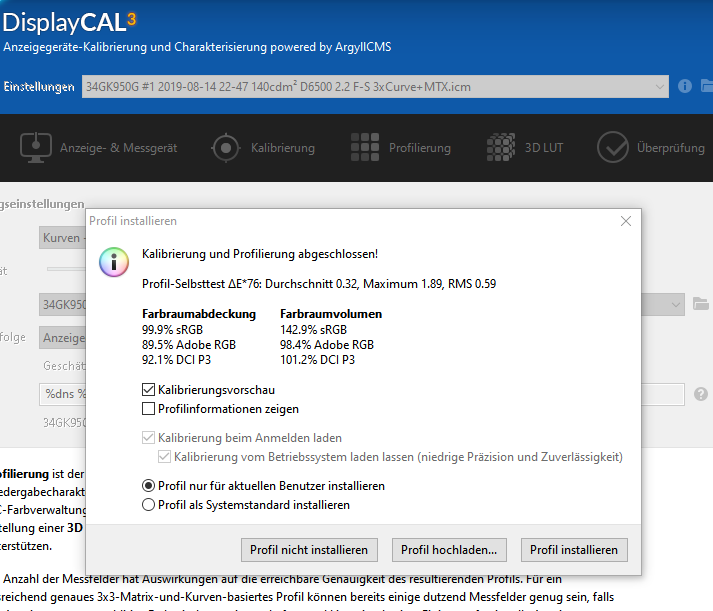Viewport: 713px width, 611px height.
Task: Click the text '142.9% sRGB'
Action: [x=313, y=330]
